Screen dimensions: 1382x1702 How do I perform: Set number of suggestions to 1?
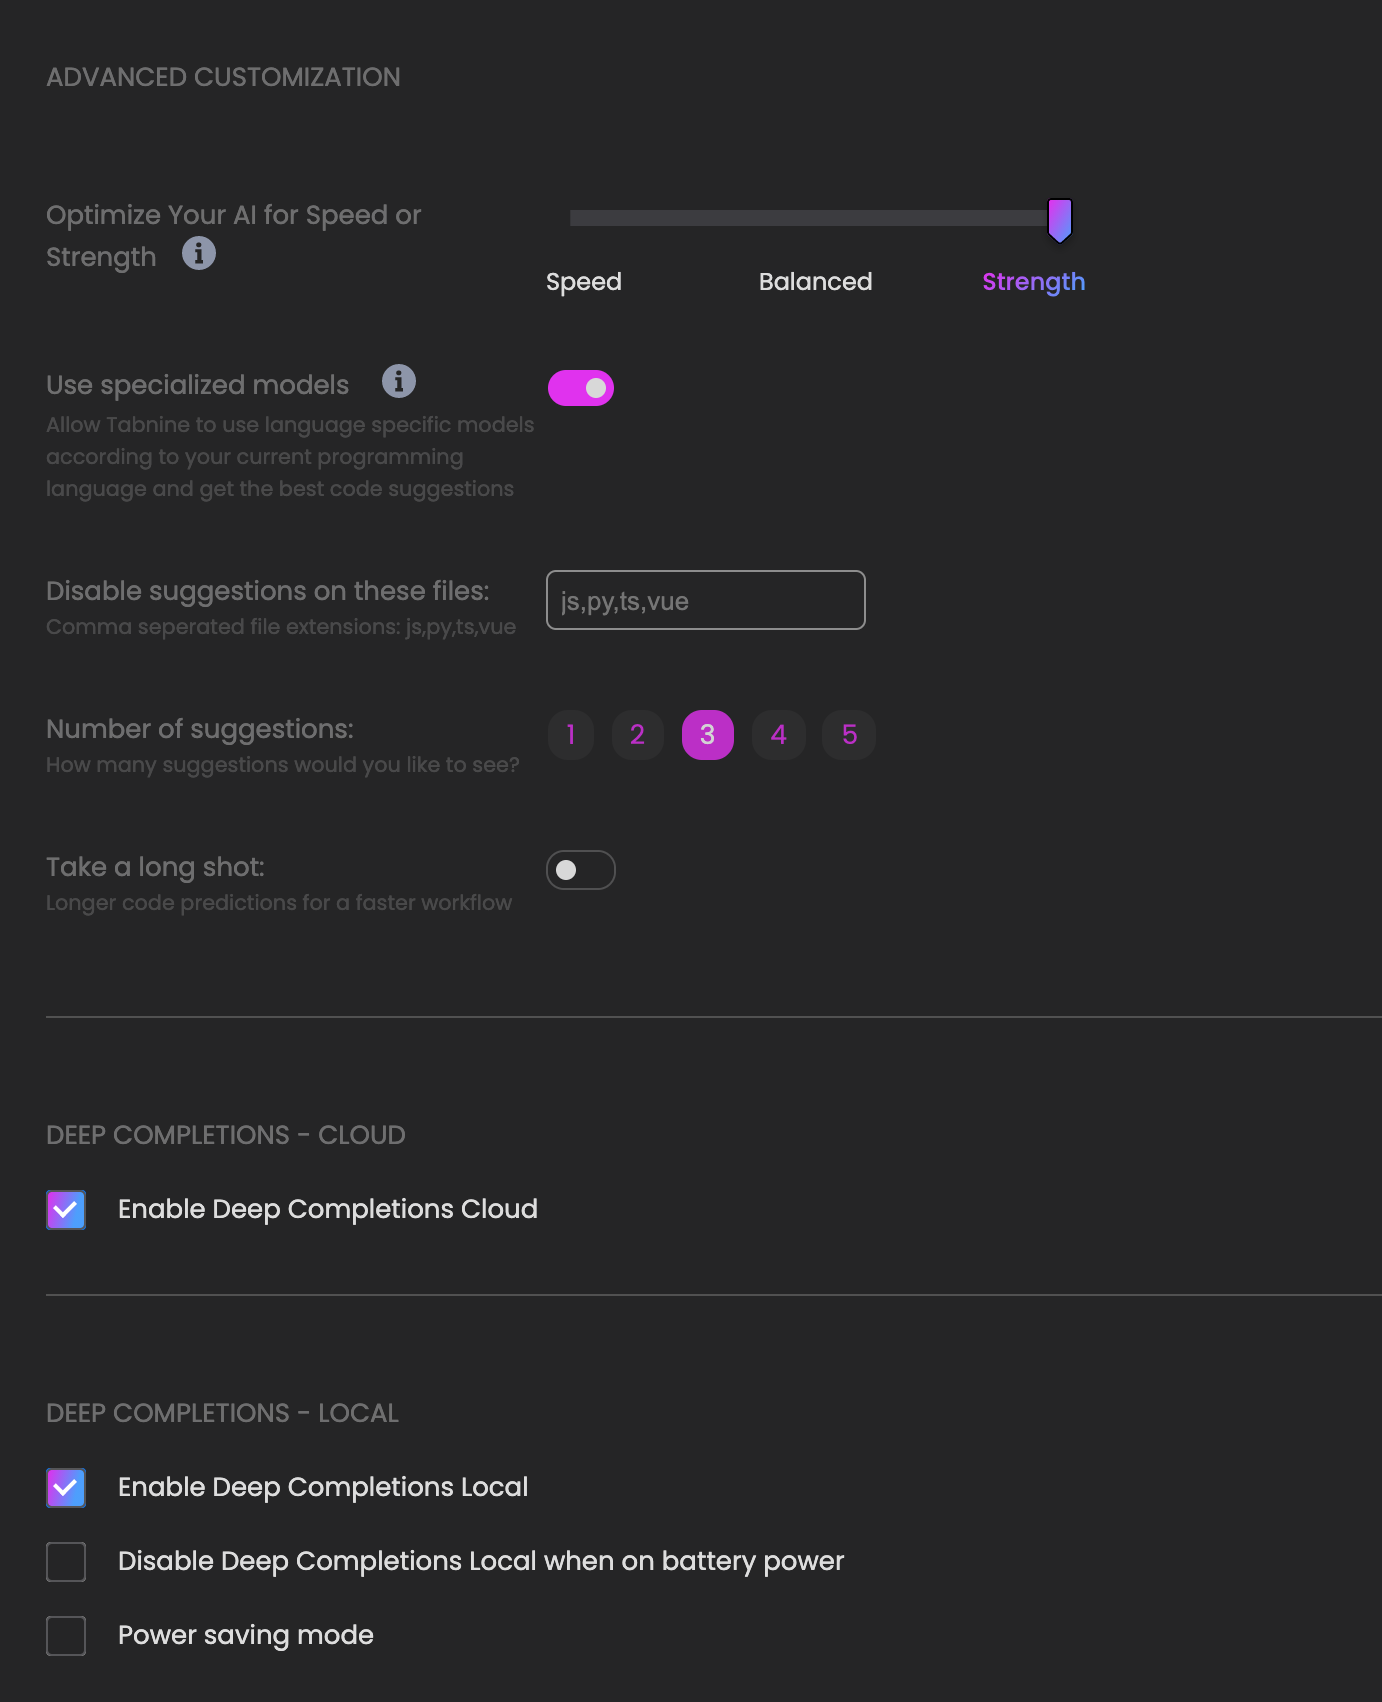point(571,735)
